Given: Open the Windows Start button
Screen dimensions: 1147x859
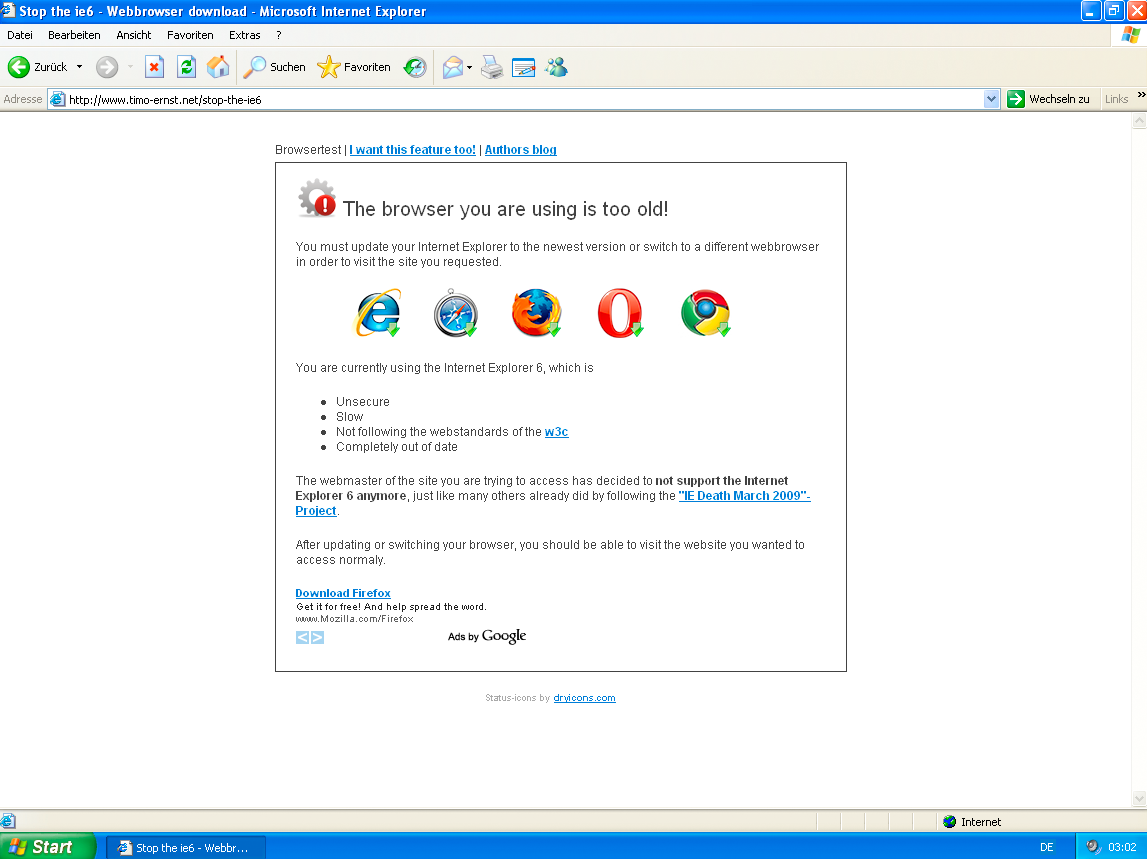Looking at the screenshot, I should click(x=47, y=847).
